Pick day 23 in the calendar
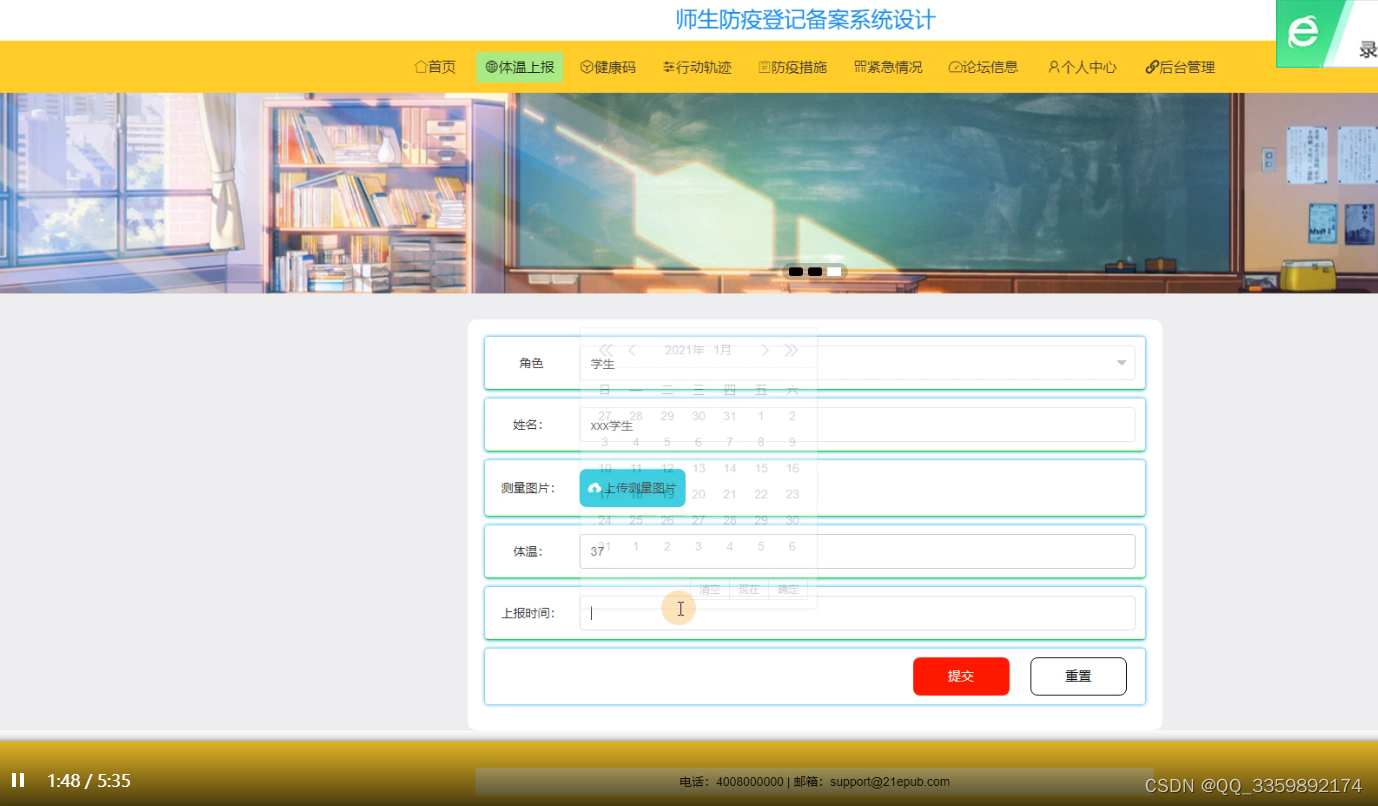 click(792, 494)
